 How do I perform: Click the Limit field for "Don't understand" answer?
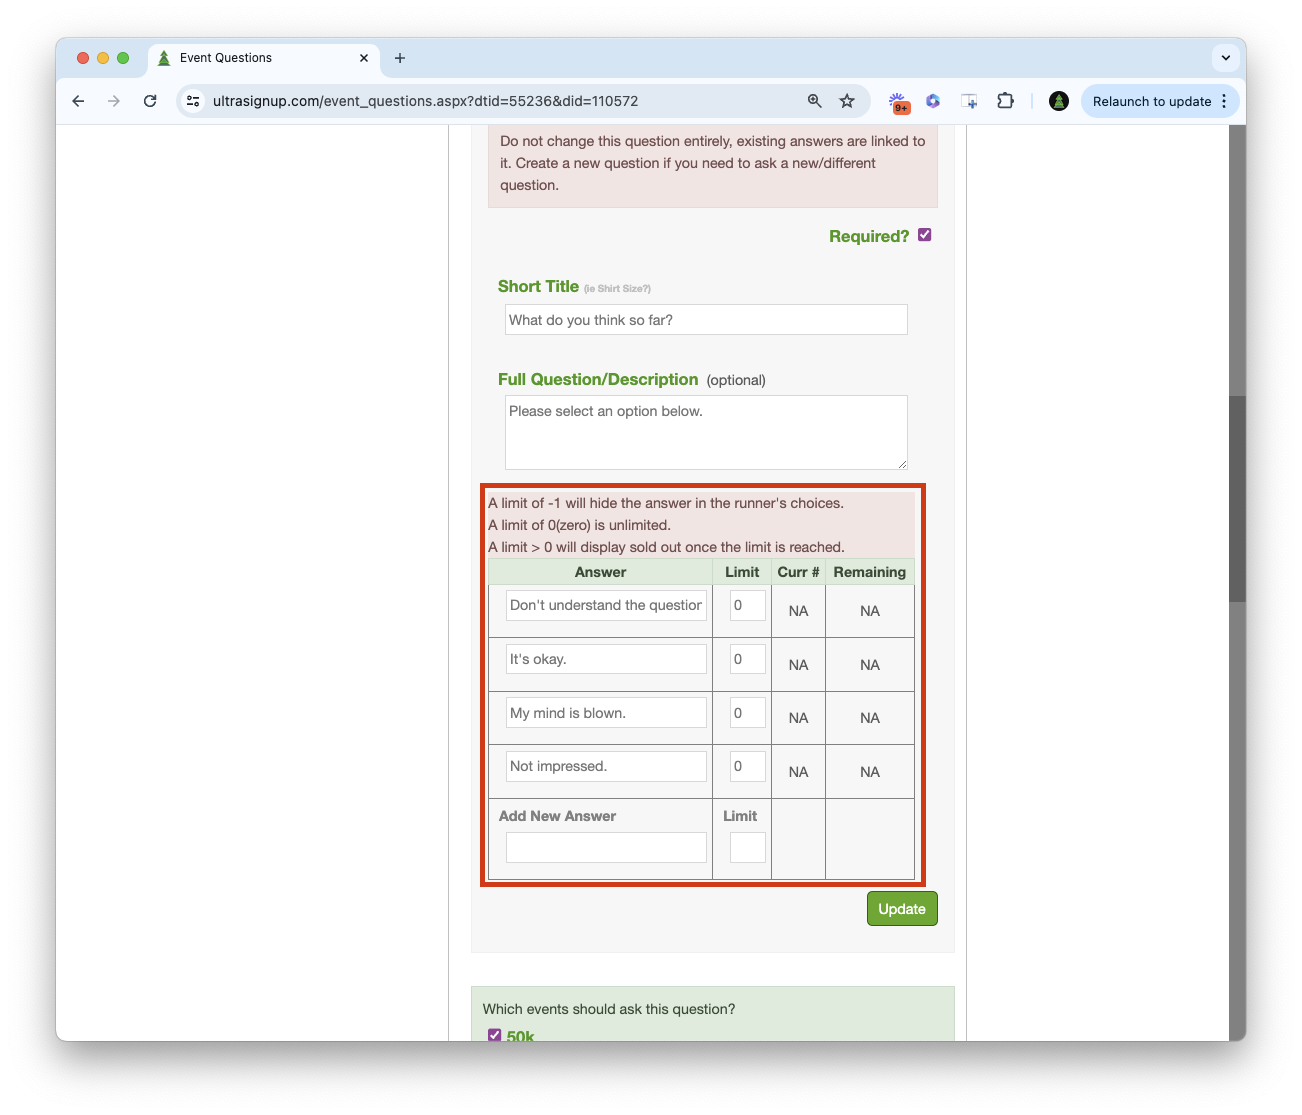pyautogui.click(x=748, y=605)
